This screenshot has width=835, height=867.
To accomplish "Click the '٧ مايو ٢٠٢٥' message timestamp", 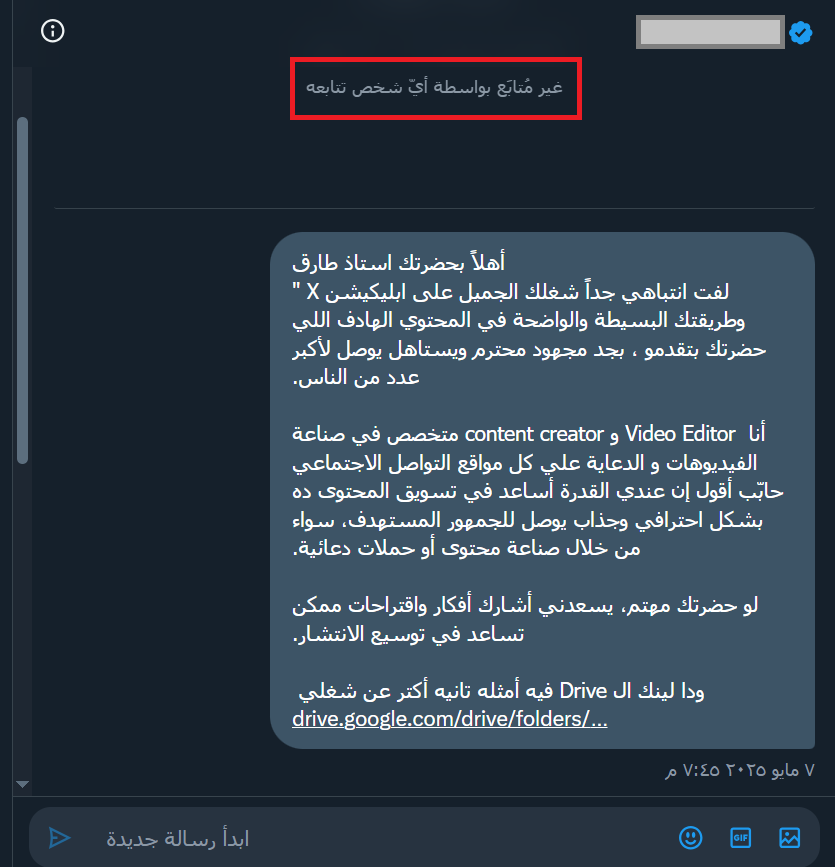I will pos(740,770).
